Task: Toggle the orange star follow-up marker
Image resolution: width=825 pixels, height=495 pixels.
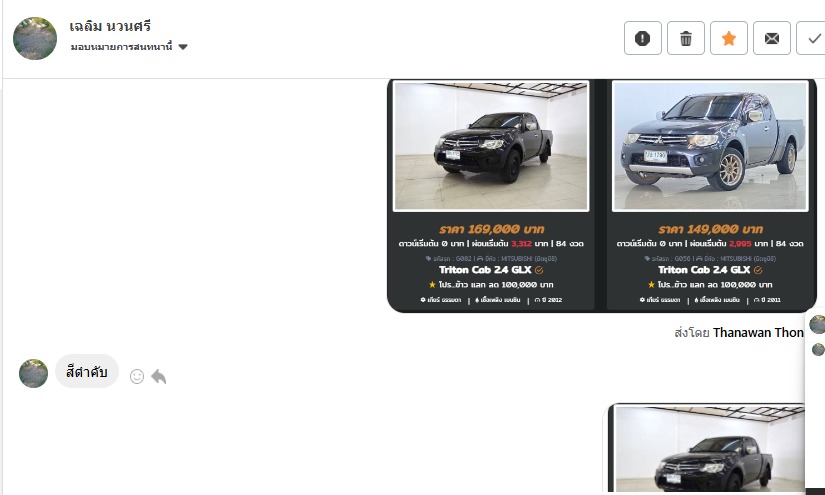Action: (729, 38)
